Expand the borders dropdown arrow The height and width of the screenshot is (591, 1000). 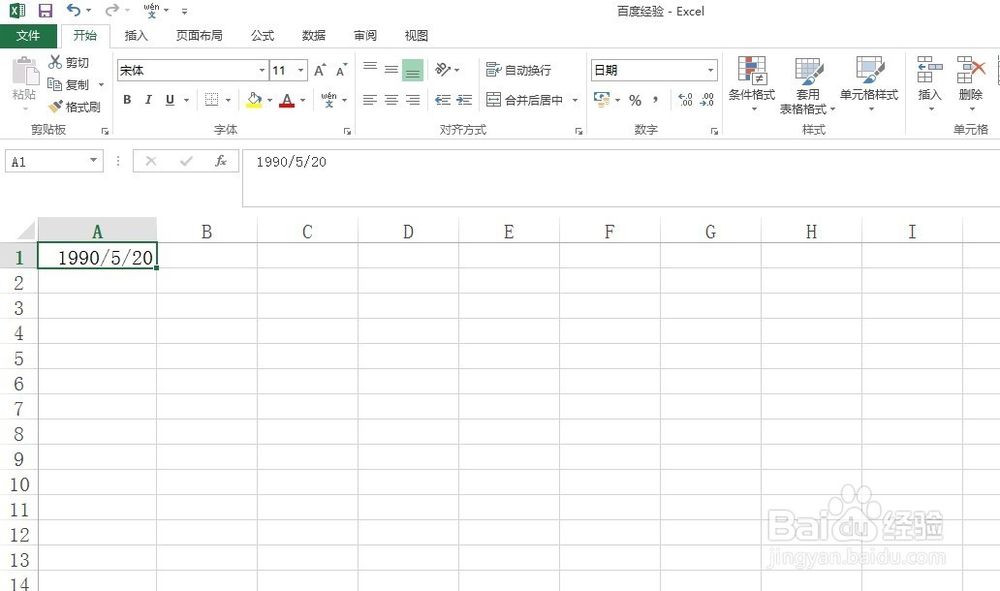(x=228, y=100)
